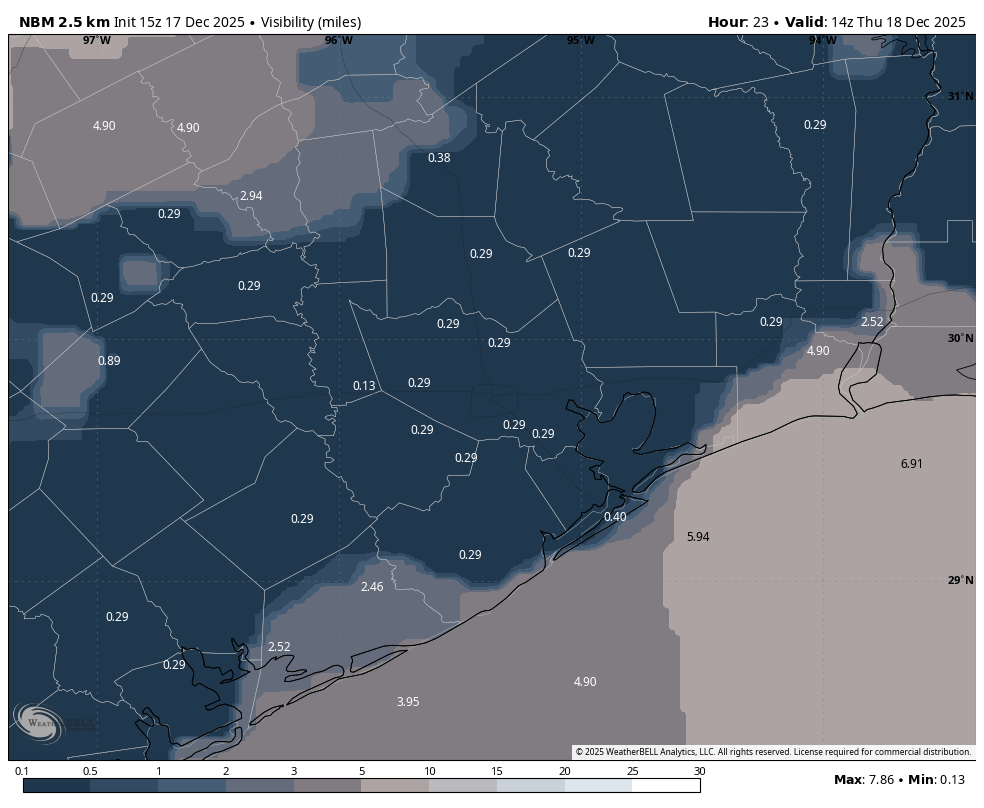Click the 0.89 visibility value
The height and width of the screenshot is (808, 984).
pyautogui.click(x=109, y=361)
